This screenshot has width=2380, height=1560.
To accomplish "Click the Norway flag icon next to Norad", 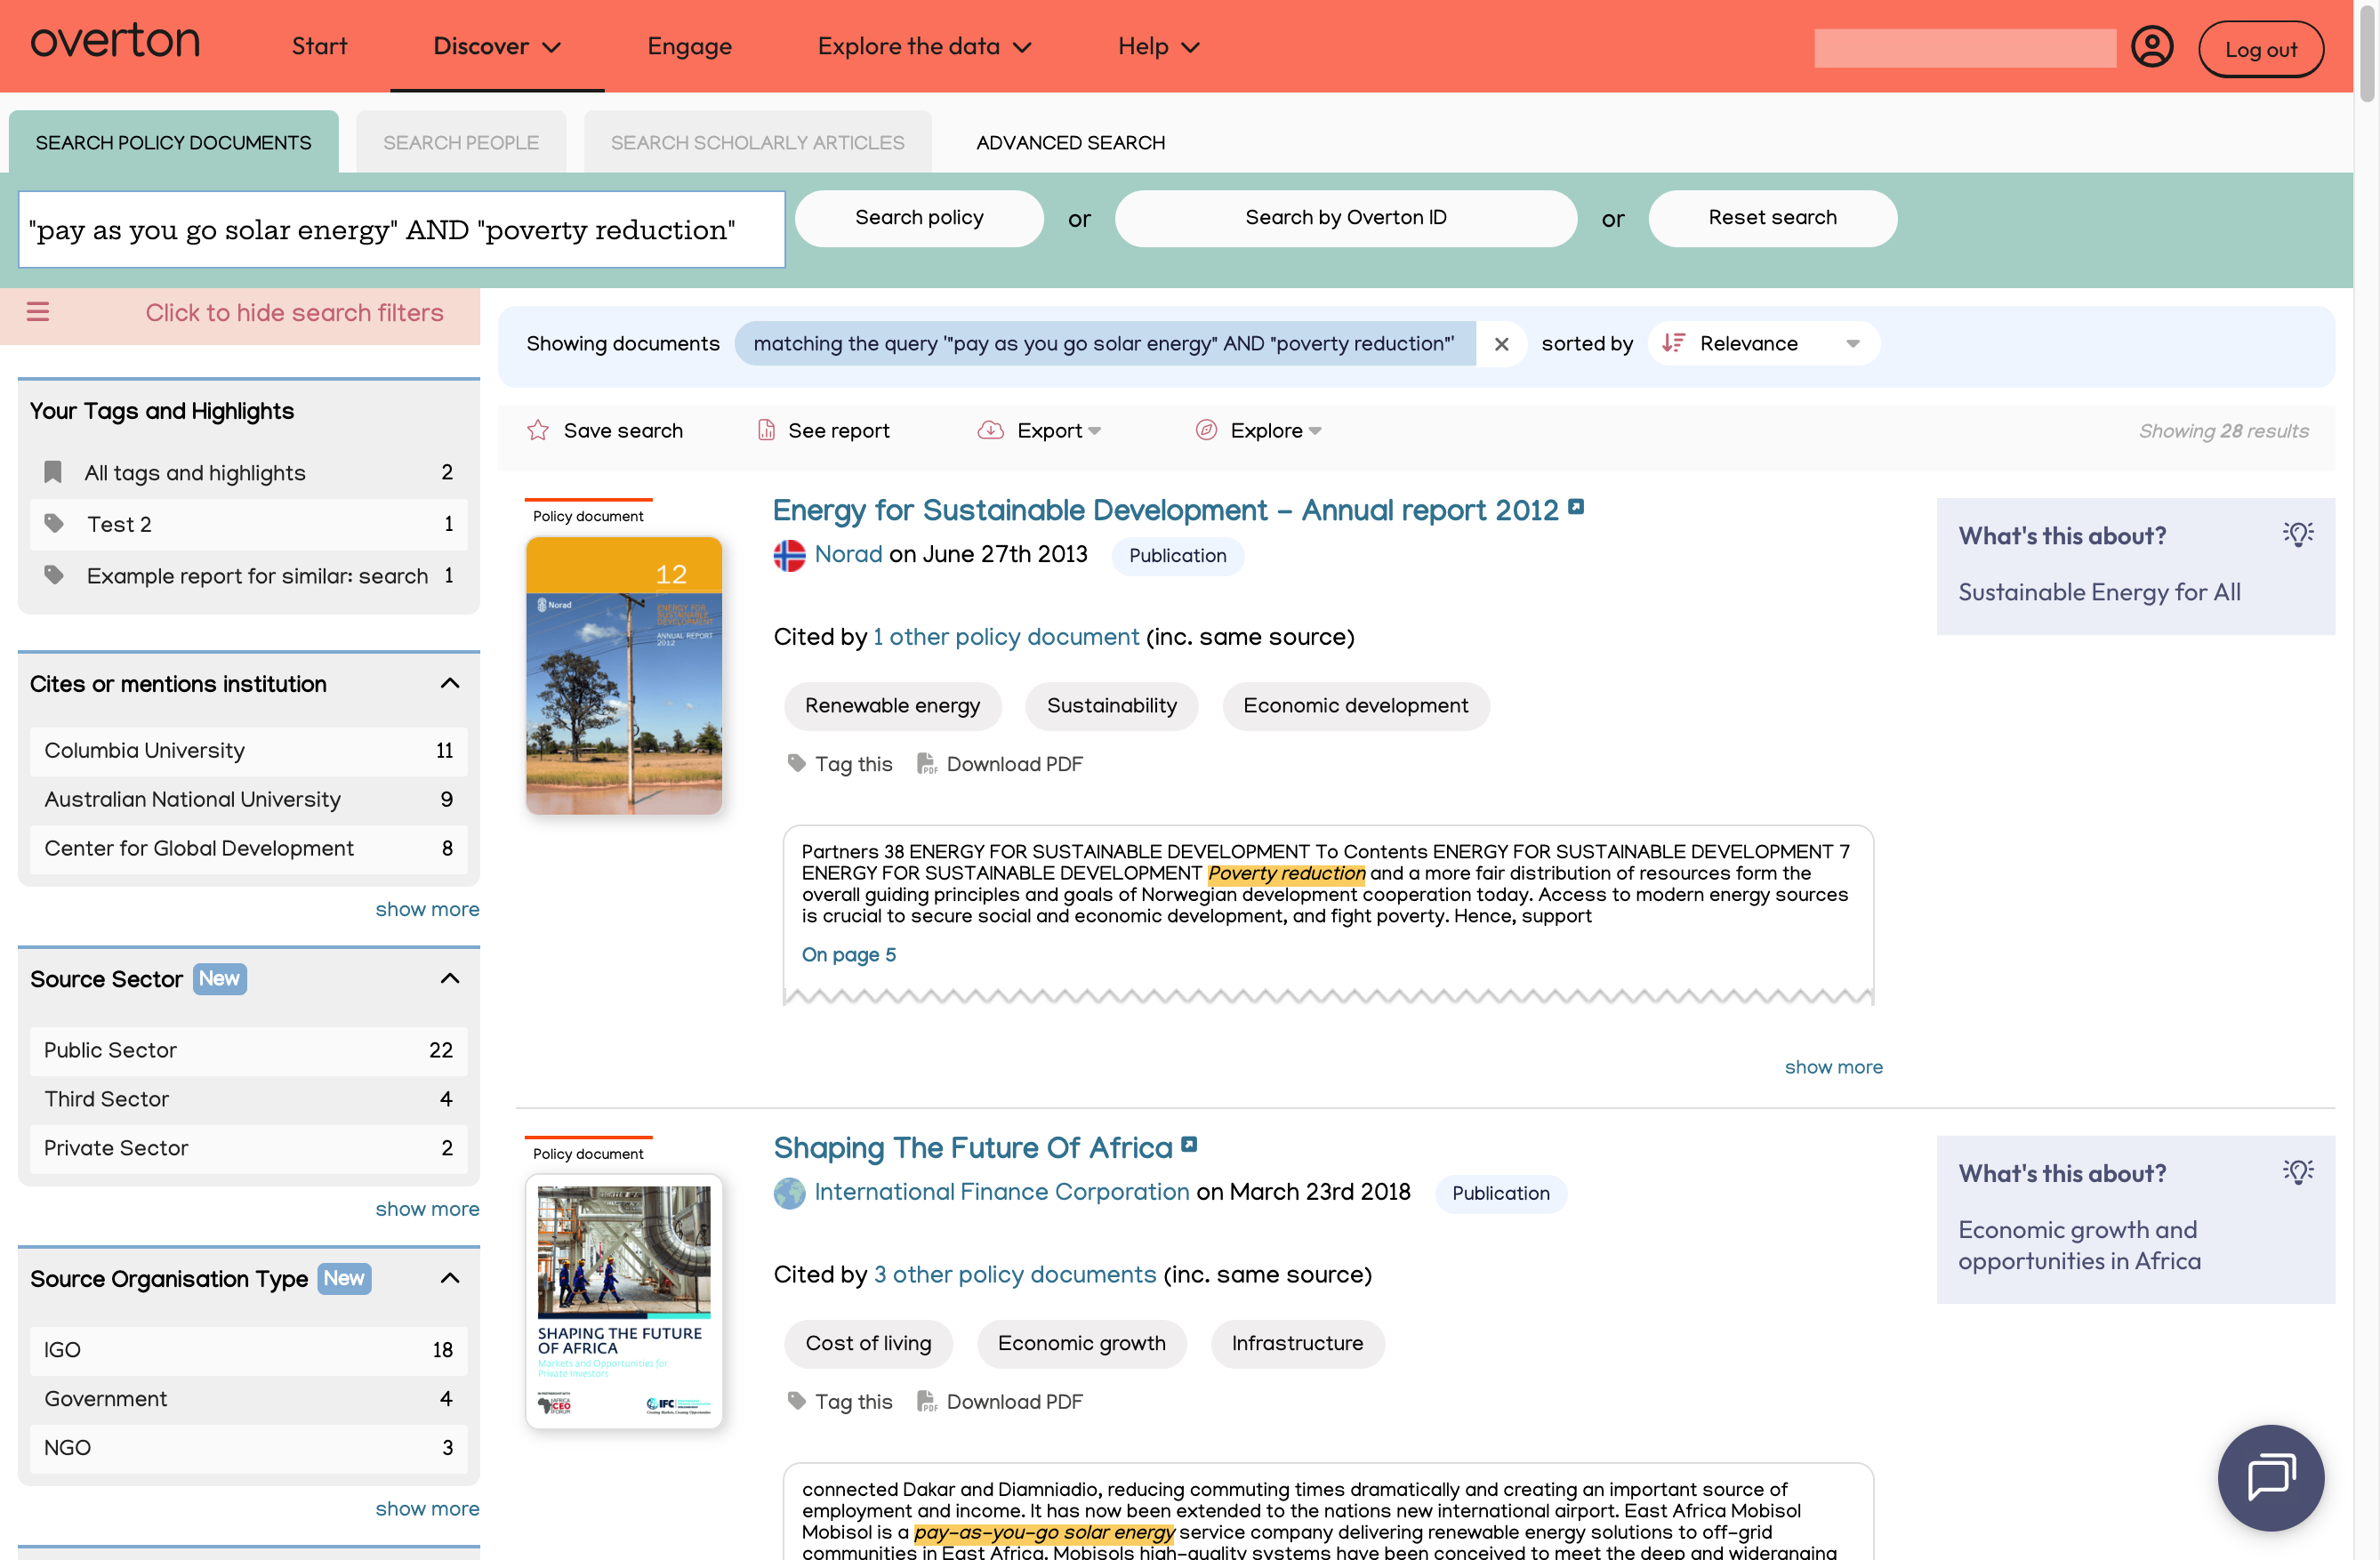I will click(x=789, y=555).
